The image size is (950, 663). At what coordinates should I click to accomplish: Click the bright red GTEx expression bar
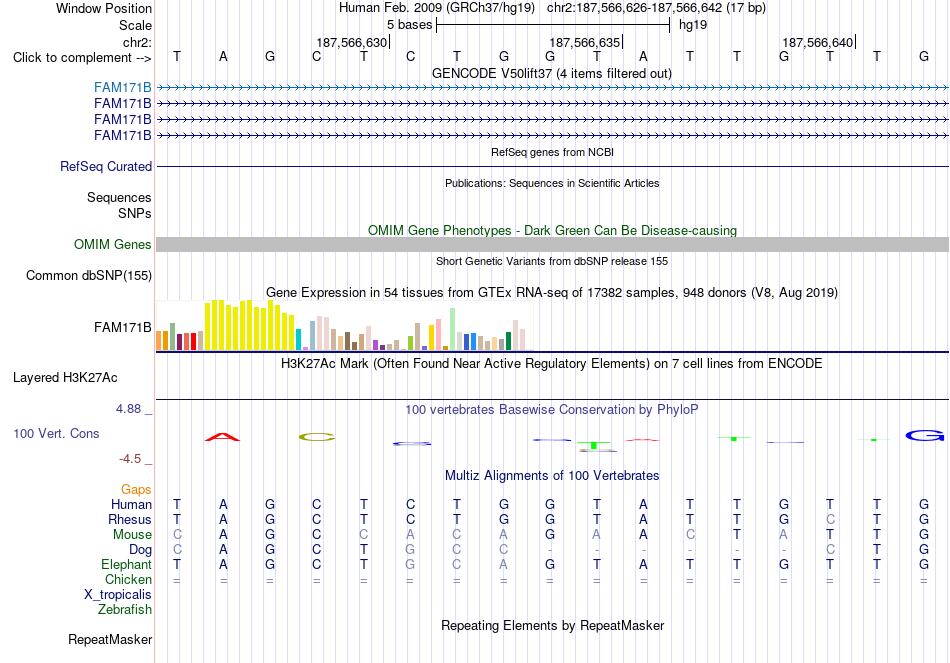[193, 342]
